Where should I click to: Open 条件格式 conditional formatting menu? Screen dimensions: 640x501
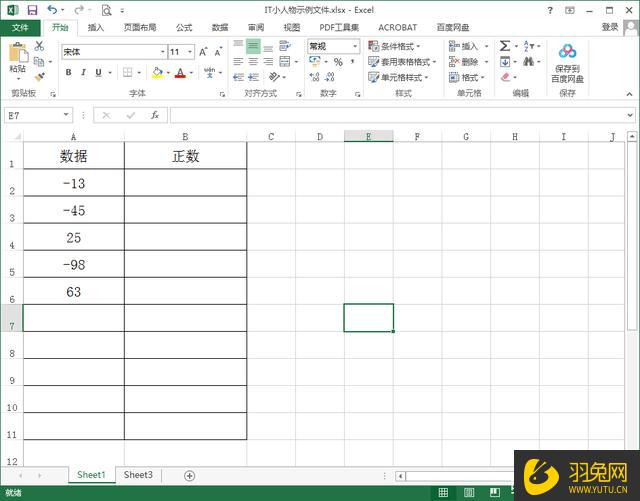(394, 46)
